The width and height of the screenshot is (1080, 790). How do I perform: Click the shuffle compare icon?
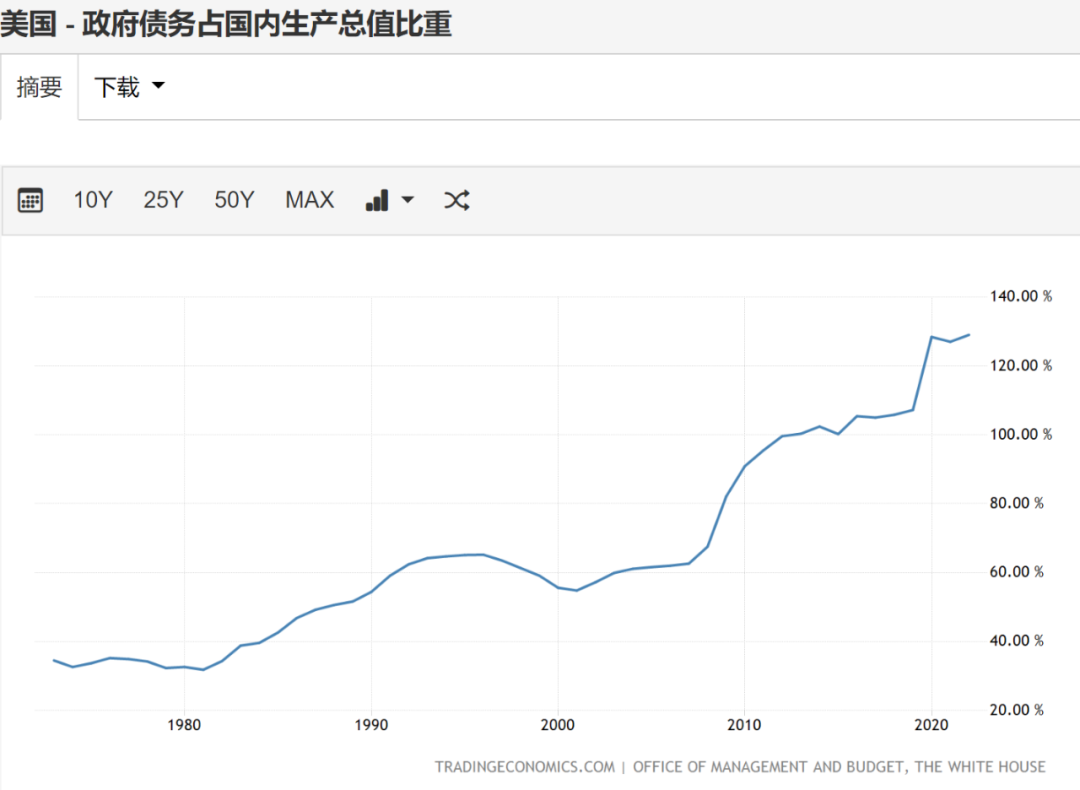tap(456, 200)
